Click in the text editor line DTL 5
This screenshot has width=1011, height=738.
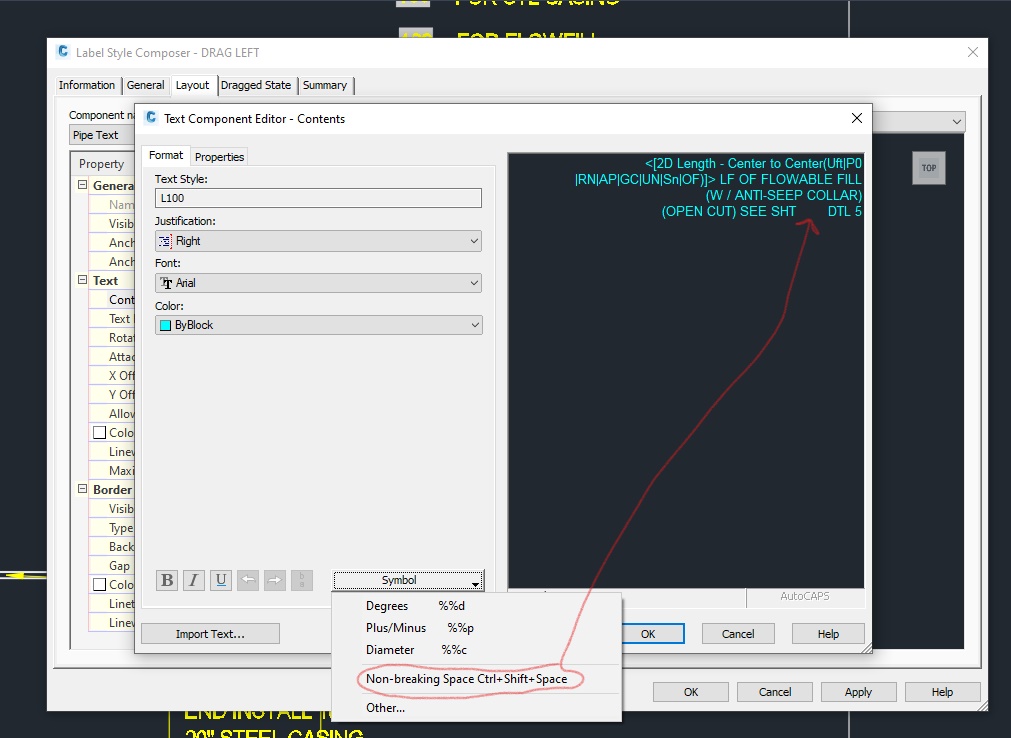(x=844, y=211)
